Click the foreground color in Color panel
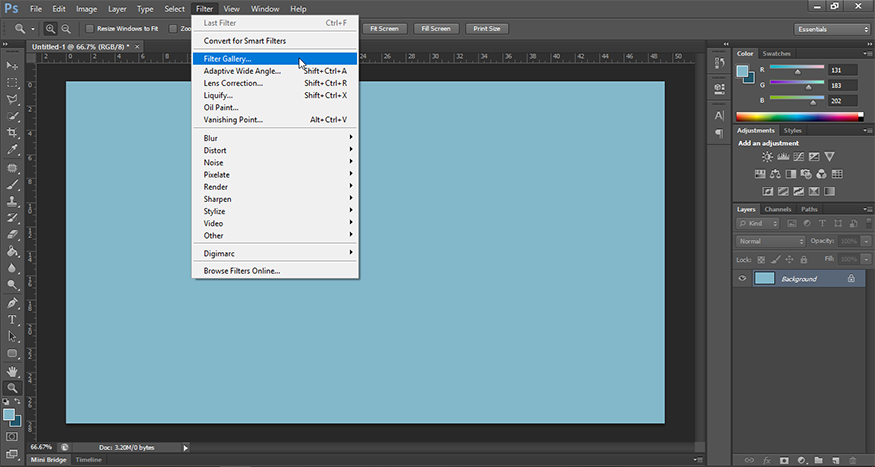Image resolution: width=875 pixels, height=467 pixels. pyautogui.click(x=743, y=71)
